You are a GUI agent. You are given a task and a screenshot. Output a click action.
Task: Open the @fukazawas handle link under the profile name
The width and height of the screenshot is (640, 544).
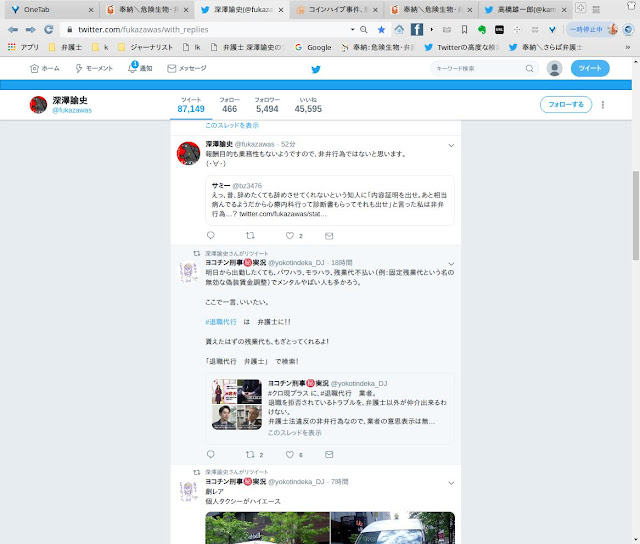[x=72, y=110]
